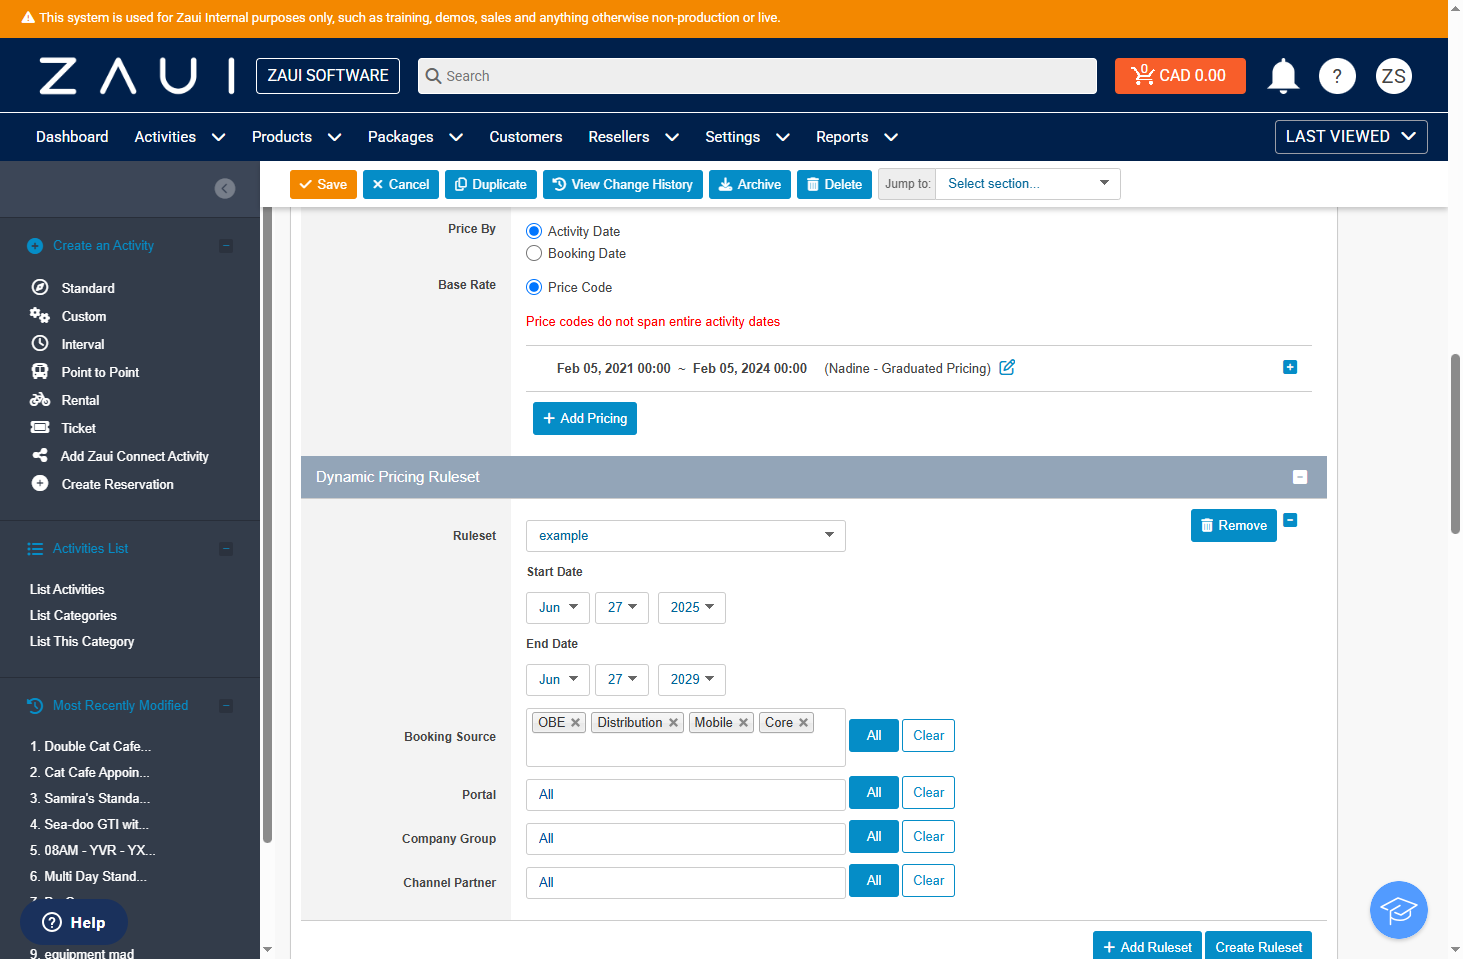Open Standard activity creation in sidebar
Screen dimensions: 1463x959
[x=88, y=288]
